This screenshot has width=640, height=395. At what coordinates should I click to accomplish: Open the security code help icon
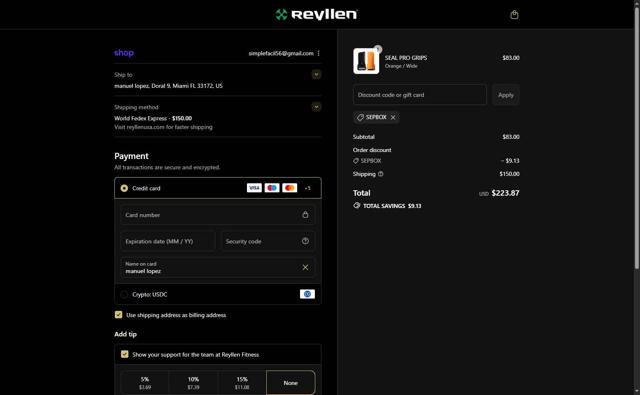click(305, 241)
